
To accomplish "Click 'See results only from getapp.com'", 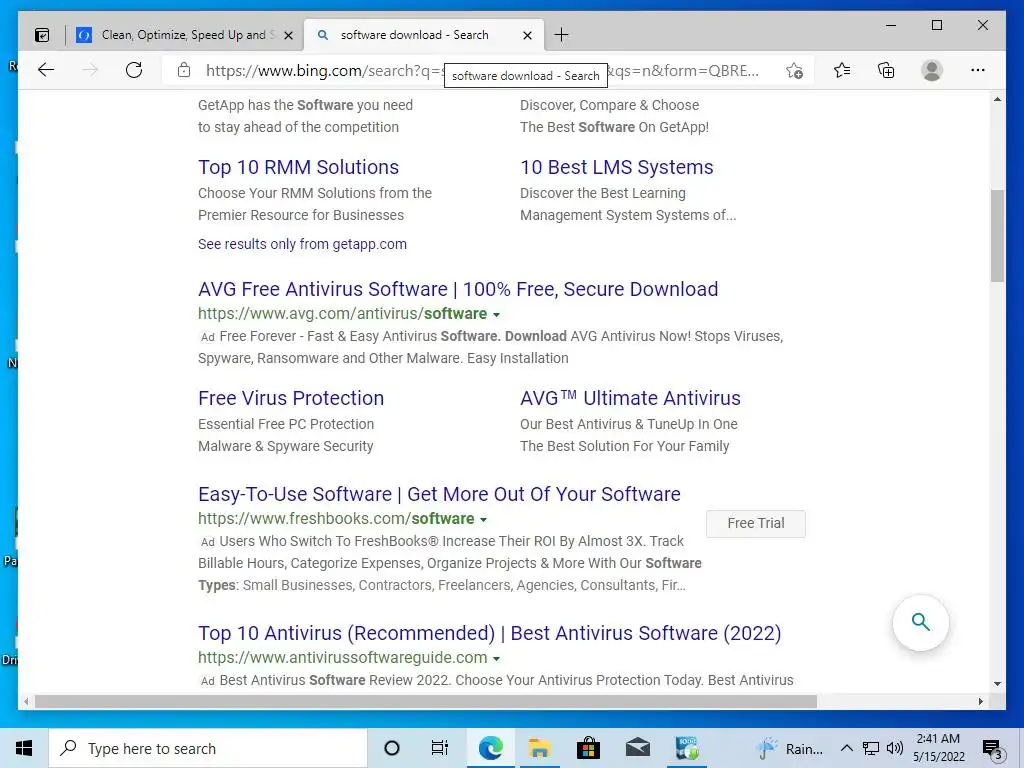I will tap(302, 244).
